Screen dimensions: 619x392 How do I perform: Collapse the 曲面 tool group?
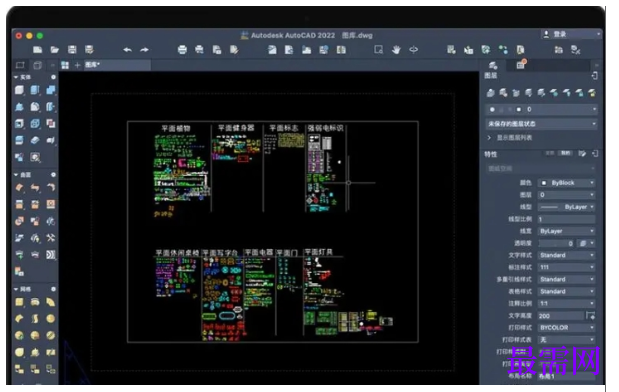(x=16, y=174)
